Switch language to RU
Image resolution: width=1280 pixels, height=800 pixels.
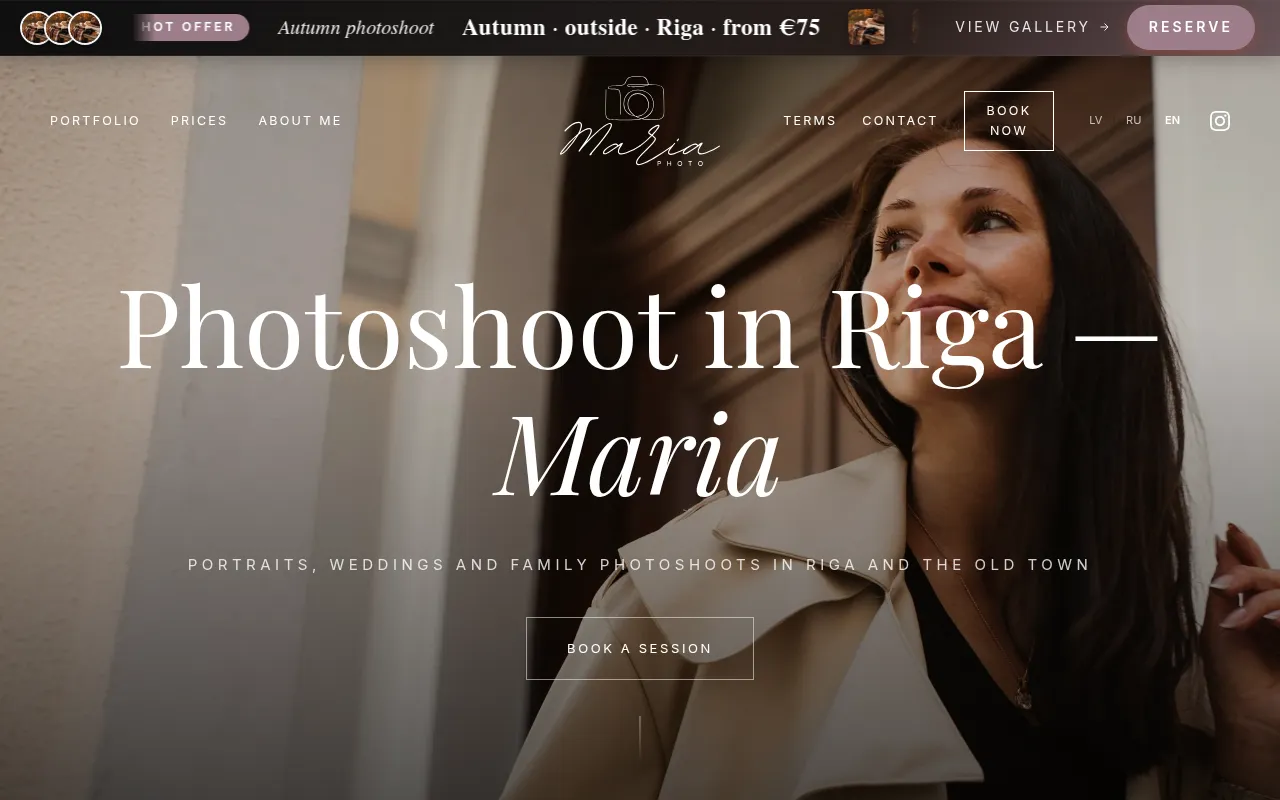click(x=1134, y=121)
